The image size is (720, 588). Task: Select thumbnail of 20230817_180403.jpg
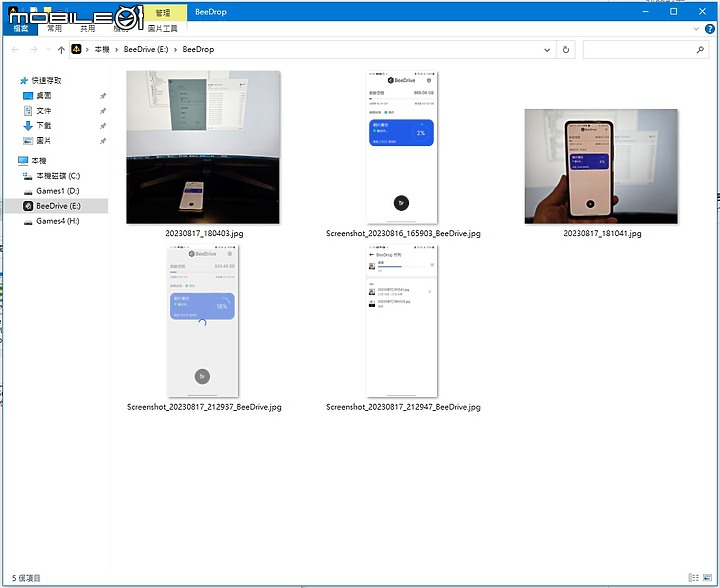[x=203, y=147]
